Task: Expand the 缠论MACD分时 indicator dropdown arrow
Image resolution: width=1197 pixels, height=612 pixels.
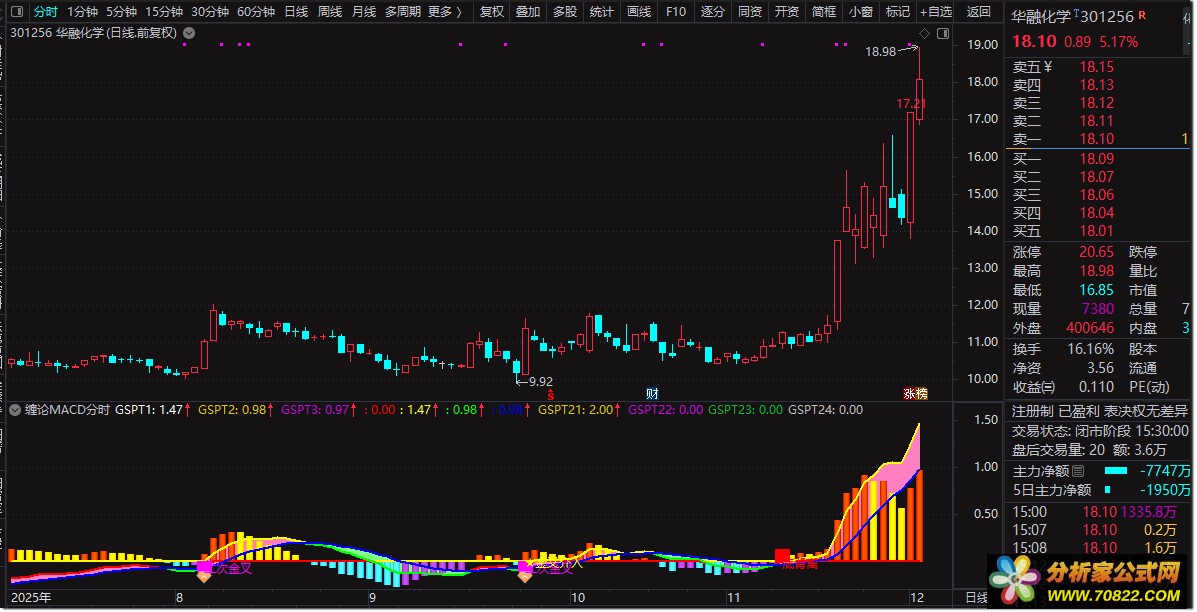Action: click(15, 410)
